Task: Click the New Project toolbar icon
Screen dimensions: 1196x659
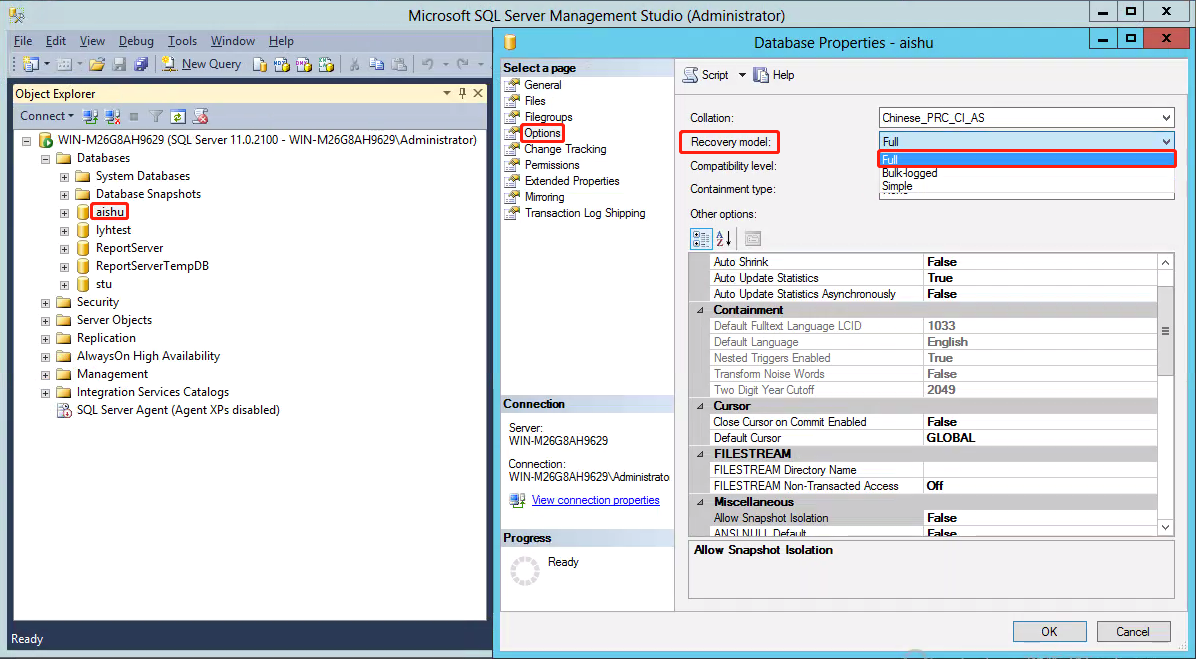Action: 31,64
